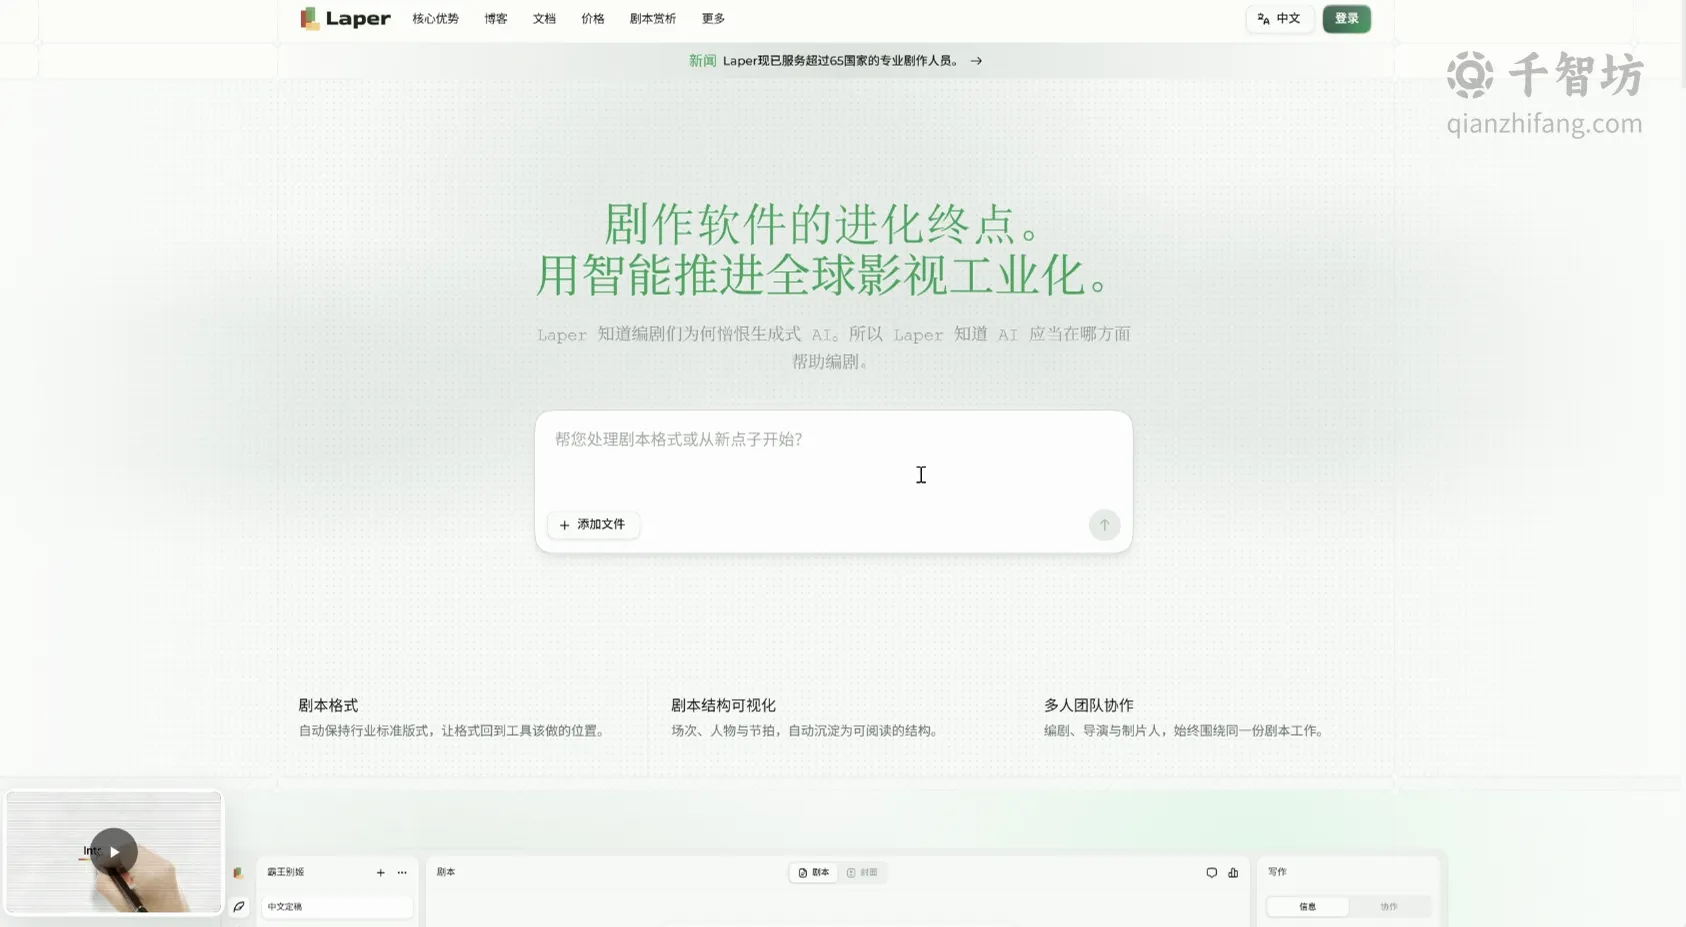
Task: Open the 价格 pricing page
Action: pos(593,19)
